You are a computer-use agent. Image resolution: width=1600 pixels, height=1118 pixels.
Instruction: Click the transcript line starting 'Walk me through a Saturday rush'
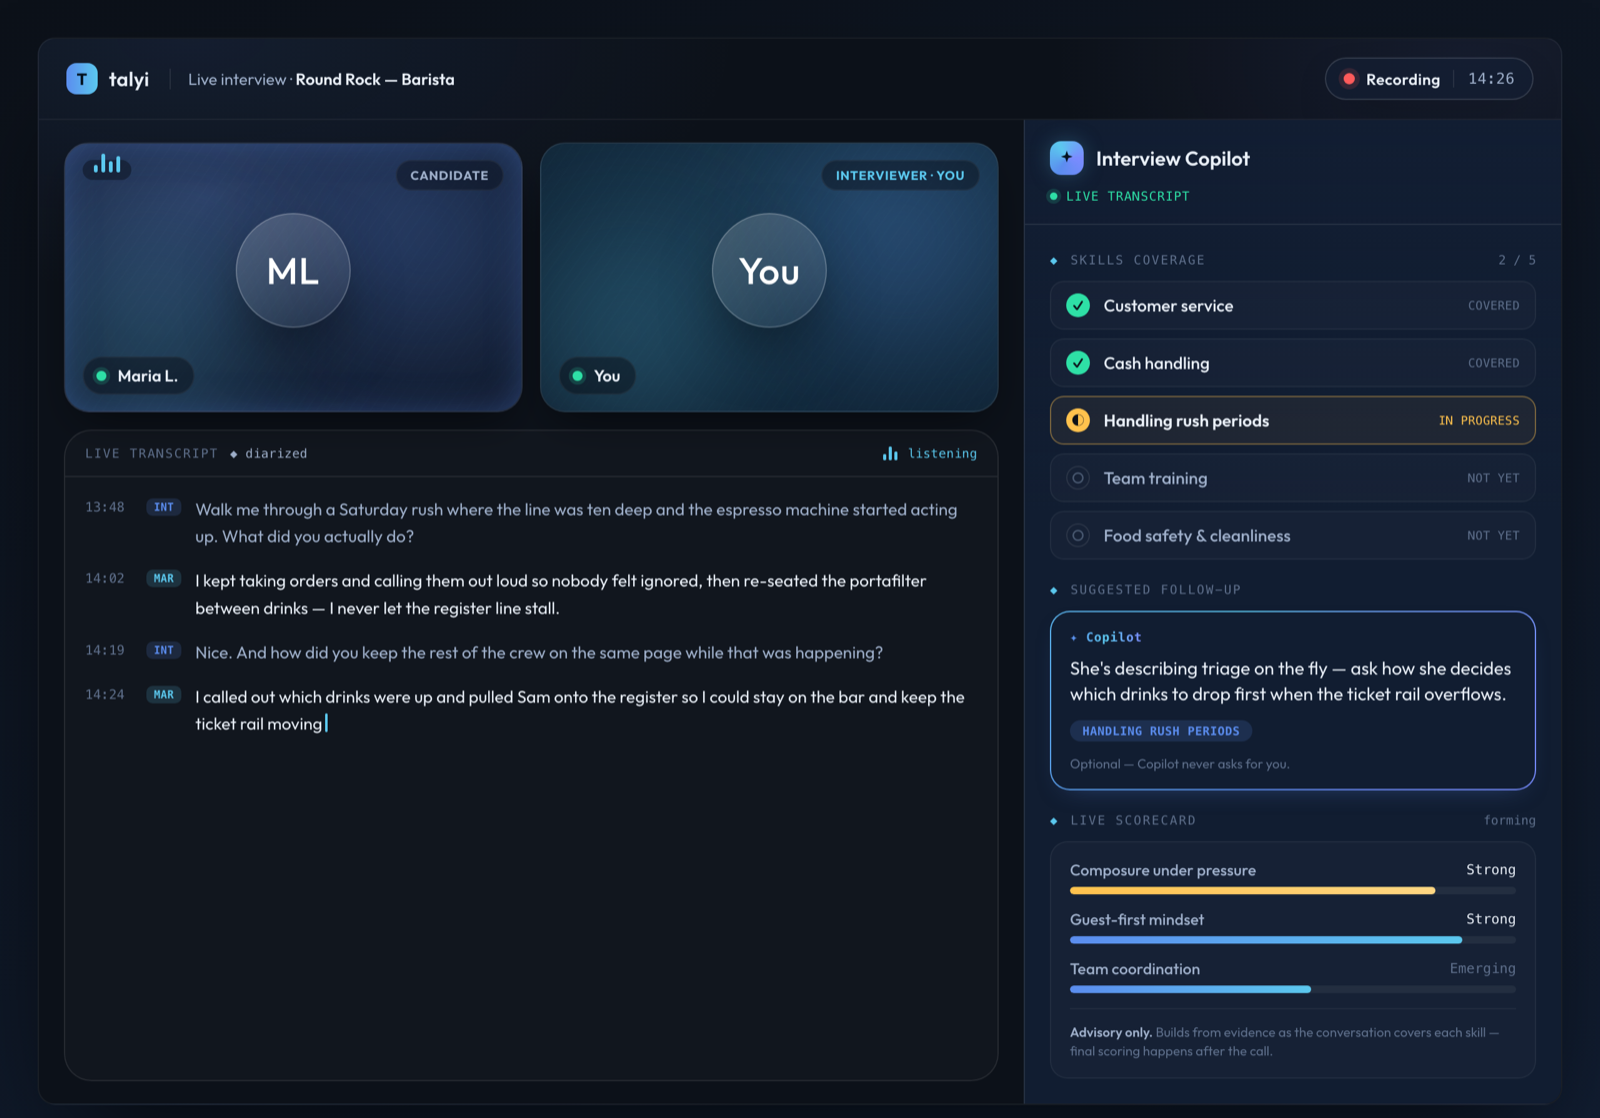pyautogui.click(x=577, y=523)
